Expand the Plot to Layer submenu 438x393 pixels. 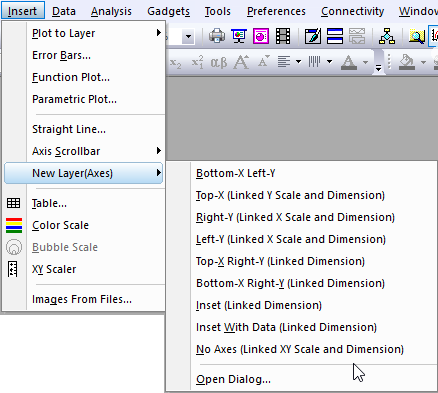pyautogui.click(x=84, y=33)
